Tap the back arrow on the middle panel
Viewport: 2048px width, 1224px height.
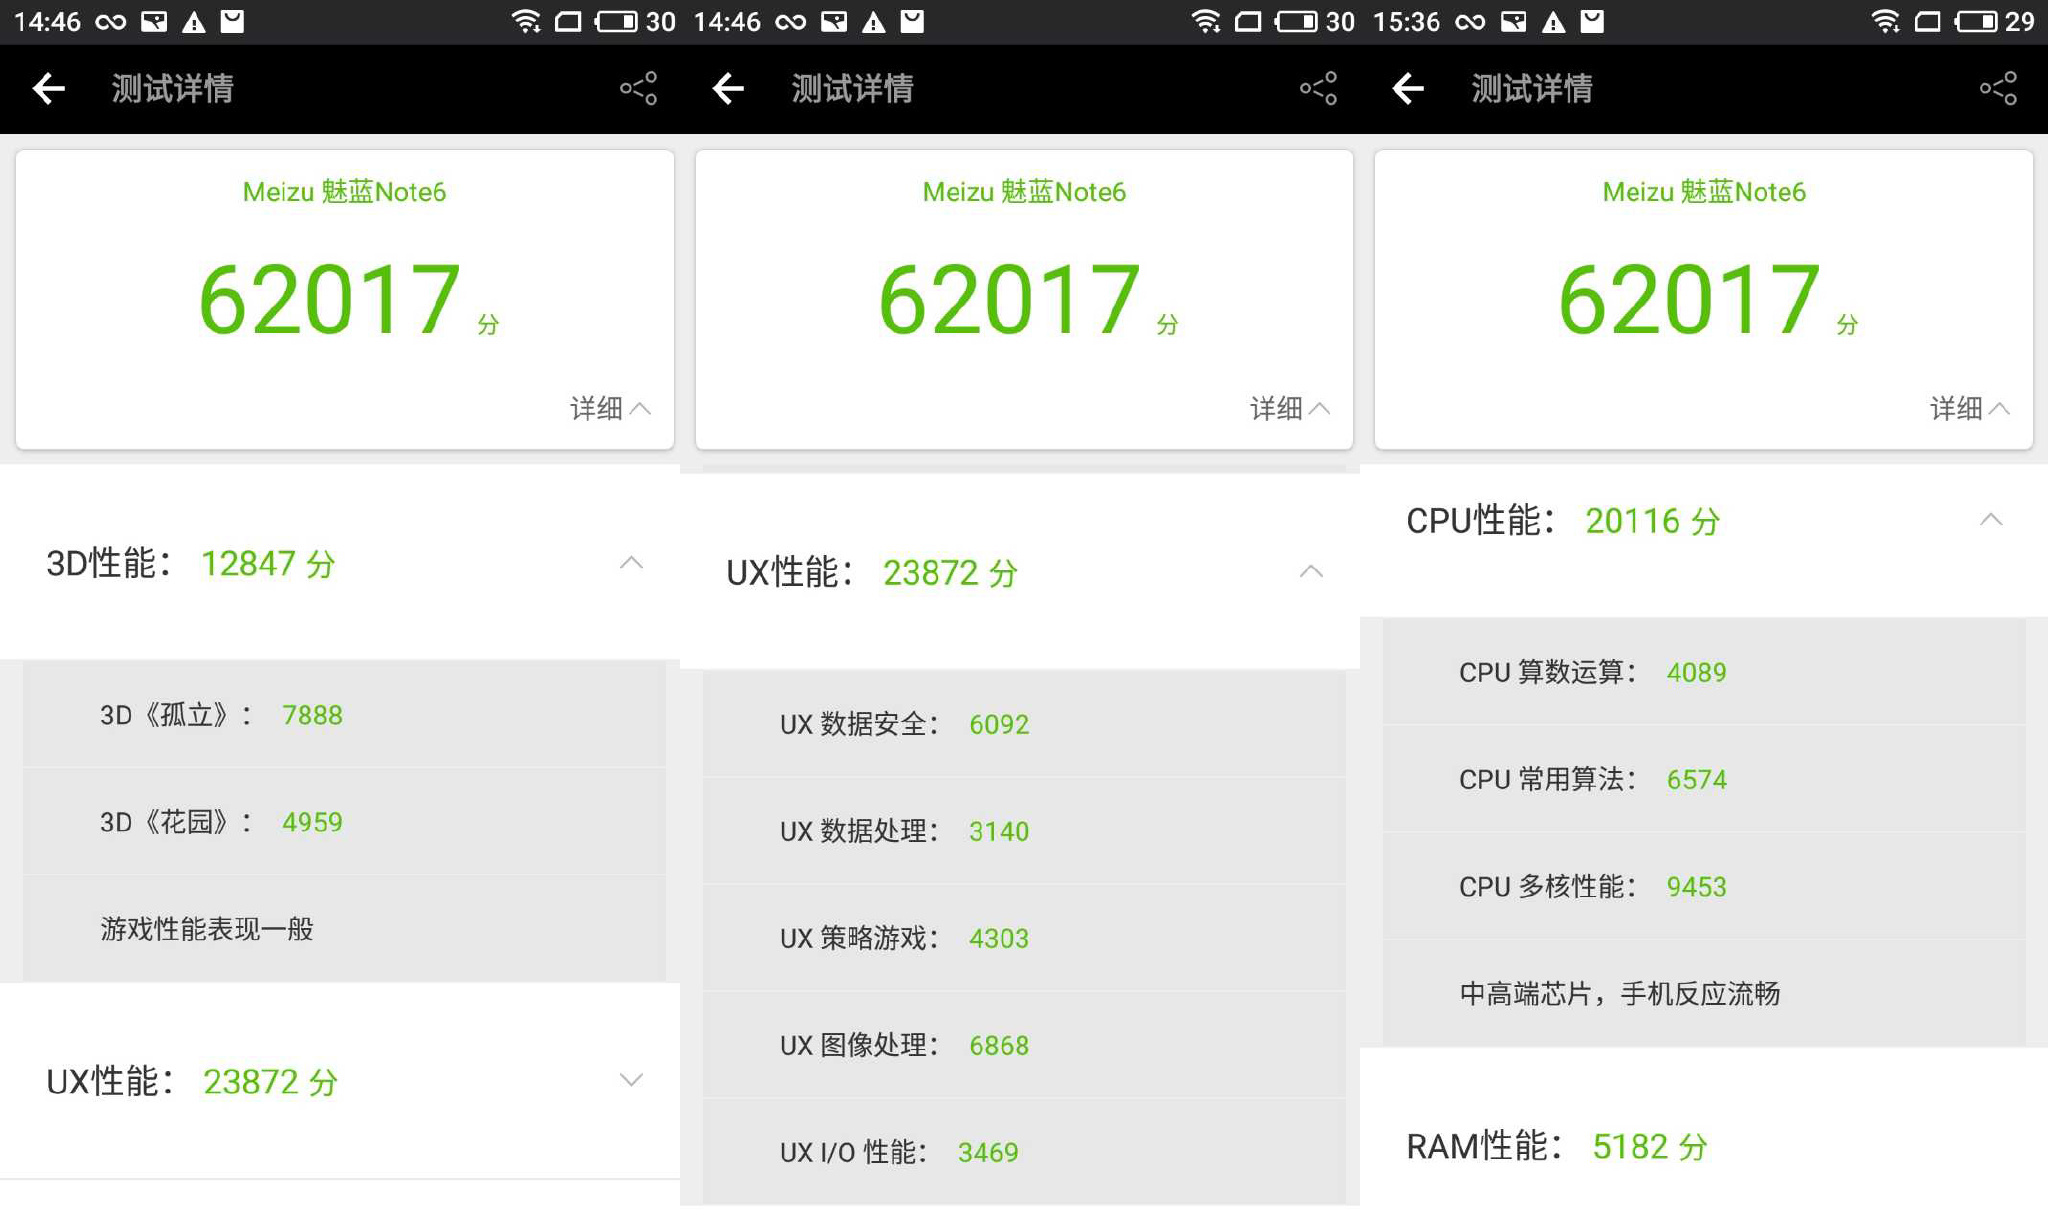coord(728,89)
